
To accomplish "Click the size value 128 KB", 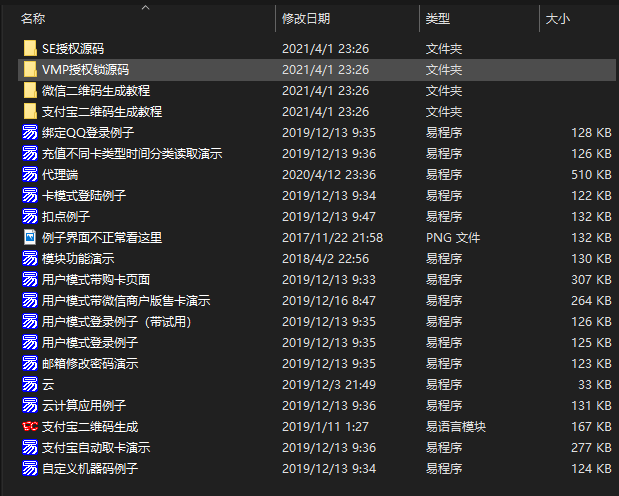I will click(x=591, y=132).
